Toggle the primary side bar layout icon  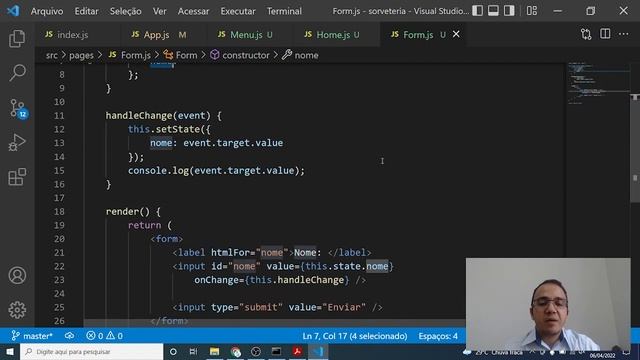pos(478,11)
